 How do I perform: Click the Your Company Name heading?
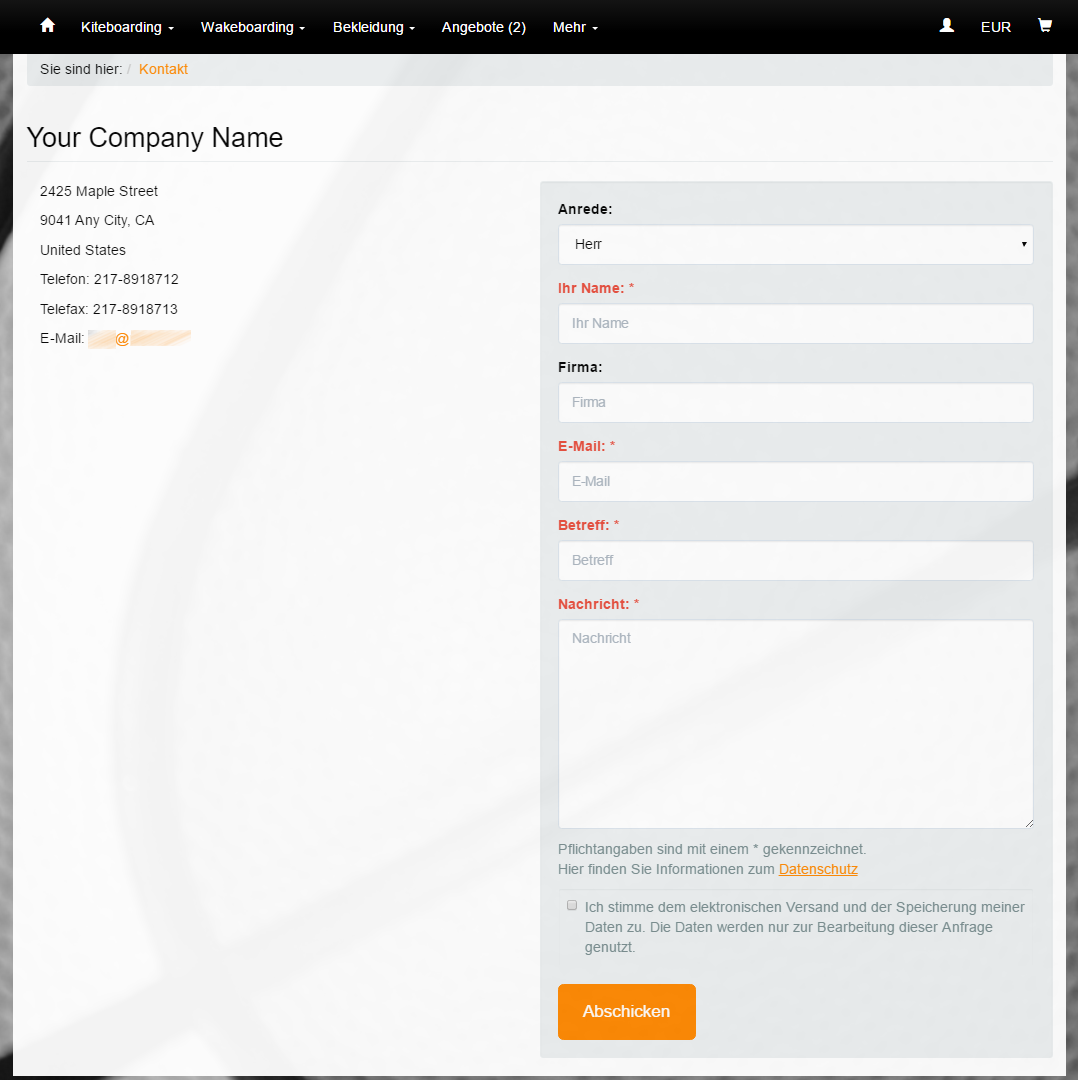pos(155,138)
